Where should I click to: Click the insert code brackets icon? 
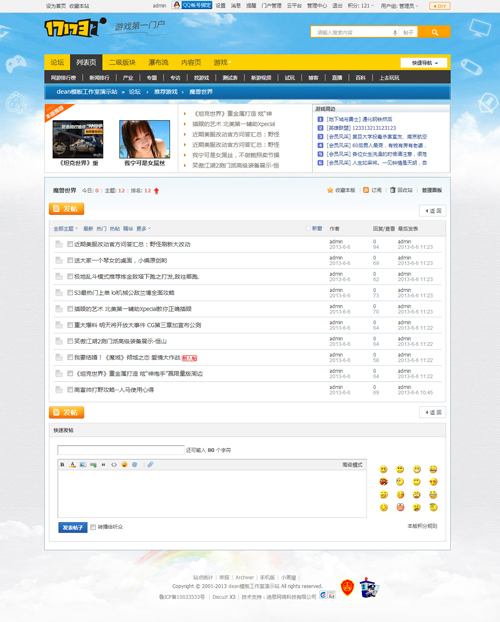[x=114, y=465]
